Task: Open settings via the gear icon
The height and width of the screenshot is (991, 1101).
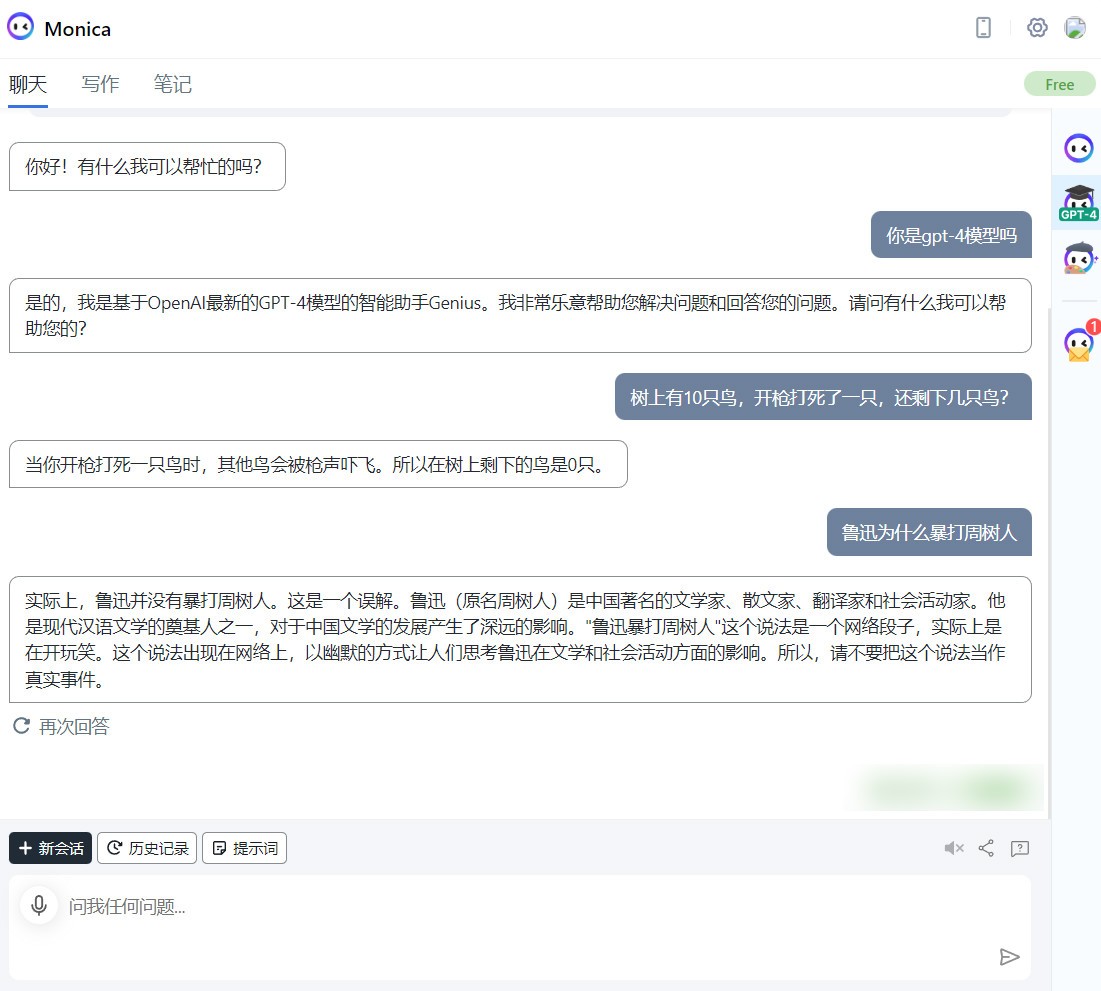Action: click(x=1037, y=27)
